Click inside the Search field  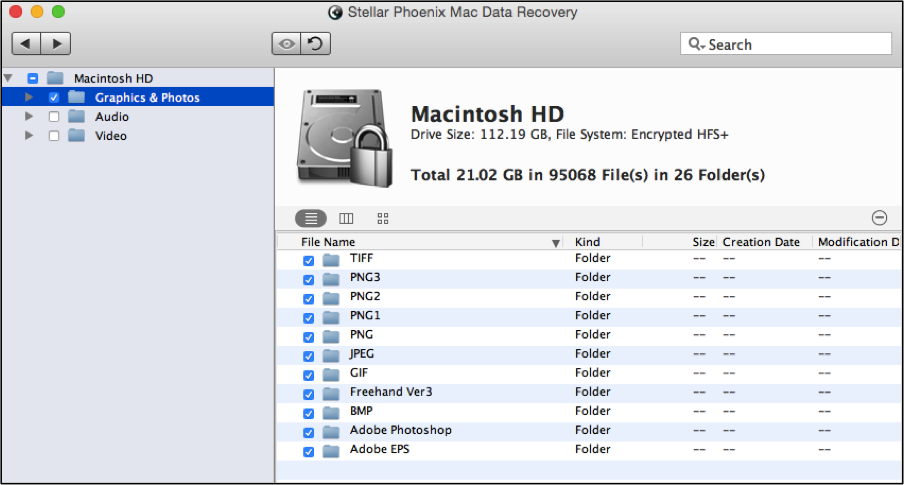point(786,44)
